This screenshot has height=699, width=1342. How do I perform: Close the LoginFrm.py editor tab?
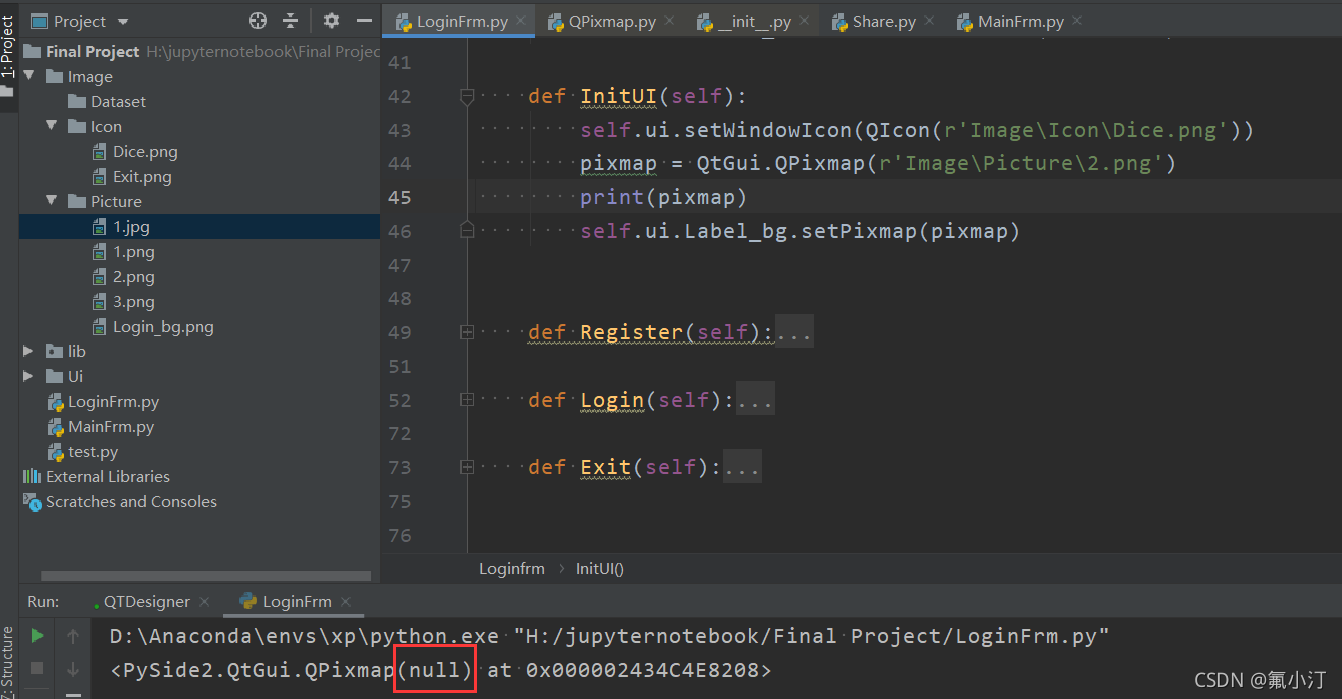coord(521,21)
